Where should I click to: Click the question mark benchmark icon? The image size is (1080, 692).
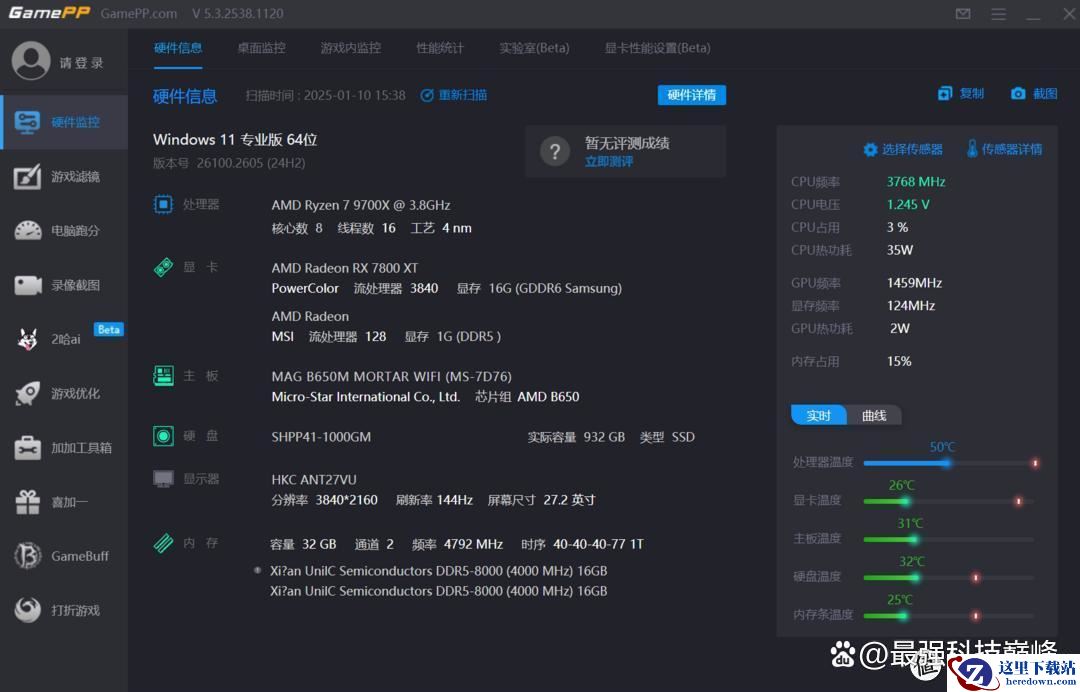[x=554, y=151]
